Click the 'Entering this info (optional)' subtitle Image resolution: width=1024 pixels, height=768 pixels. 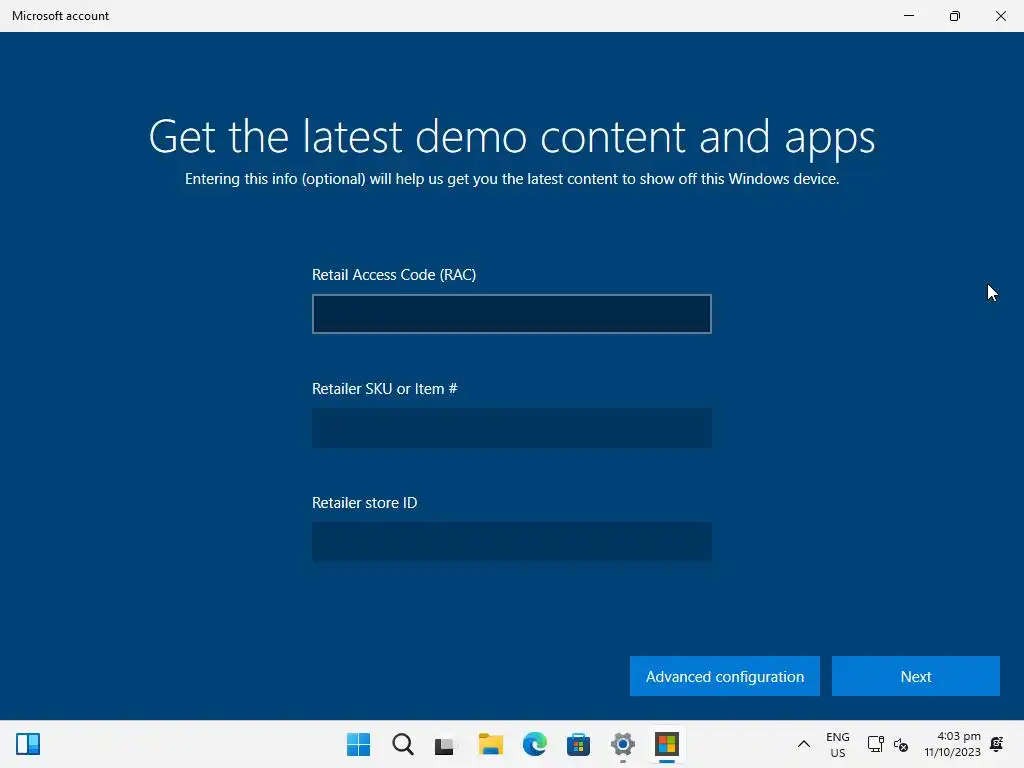tap(512, 179)
